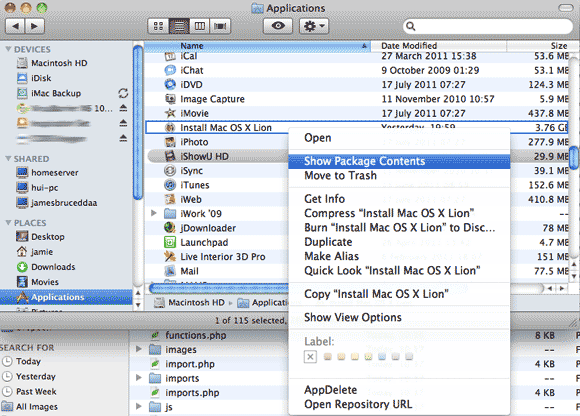Select jDownloader application icon

pos(170,228)
